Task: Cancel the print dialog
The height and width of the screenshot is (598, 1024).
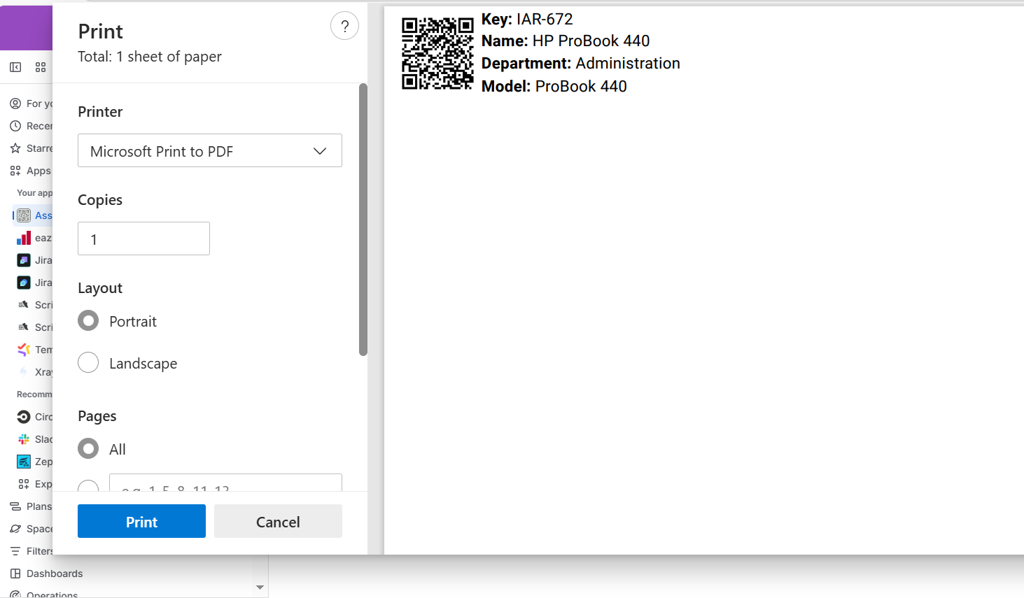Action: click(x=278, y=521)
